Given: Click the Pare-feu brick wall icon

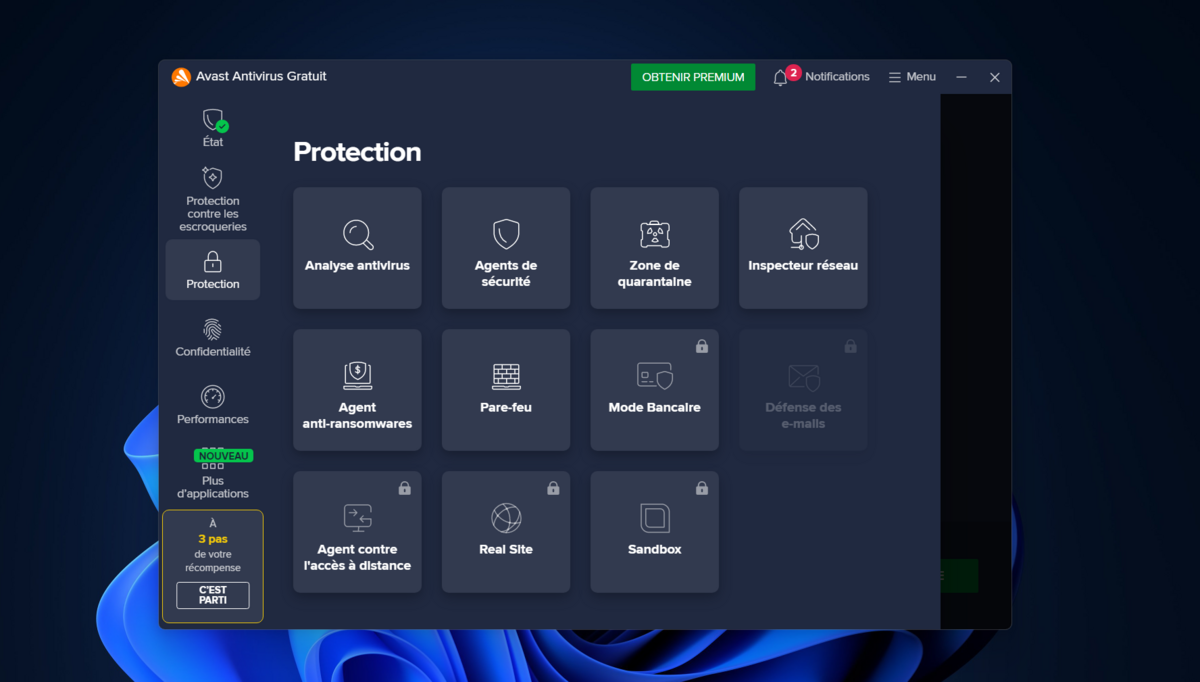Looking at the screenshot, I should click(x=506, y=376).
